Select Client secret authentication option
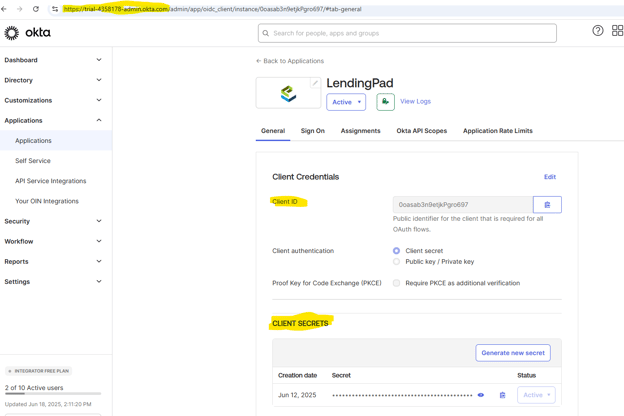Viewport: 624px width, 416px height. (396, 251)
